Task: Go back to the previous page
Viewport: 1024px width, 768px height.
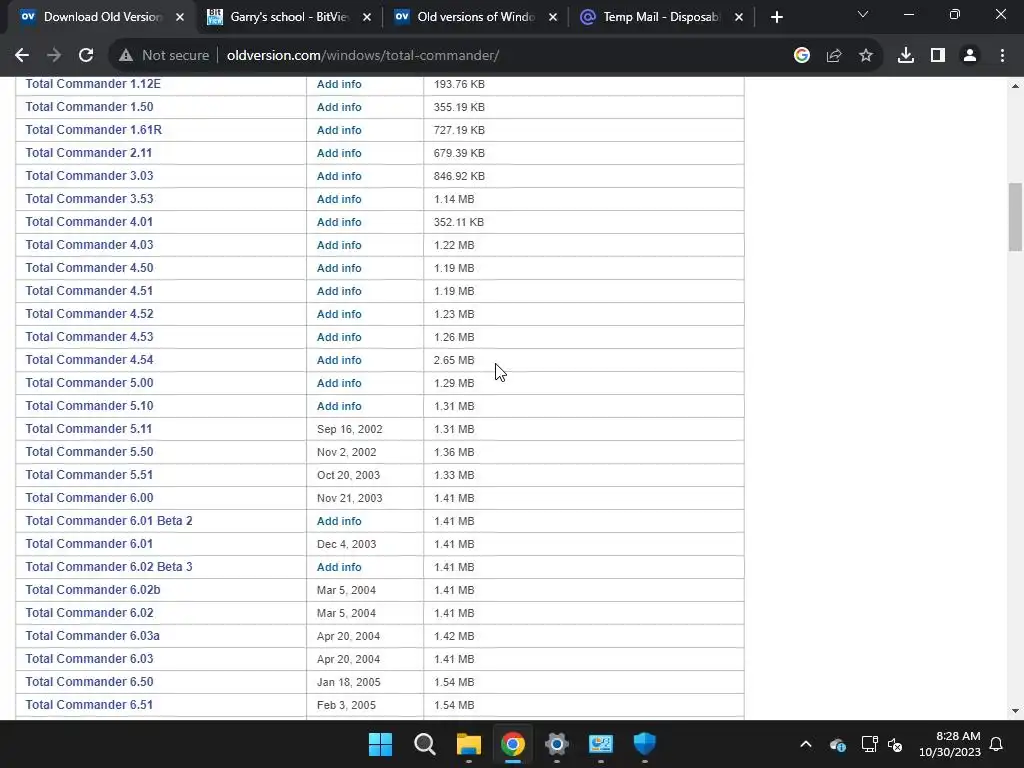Action: 22,56
